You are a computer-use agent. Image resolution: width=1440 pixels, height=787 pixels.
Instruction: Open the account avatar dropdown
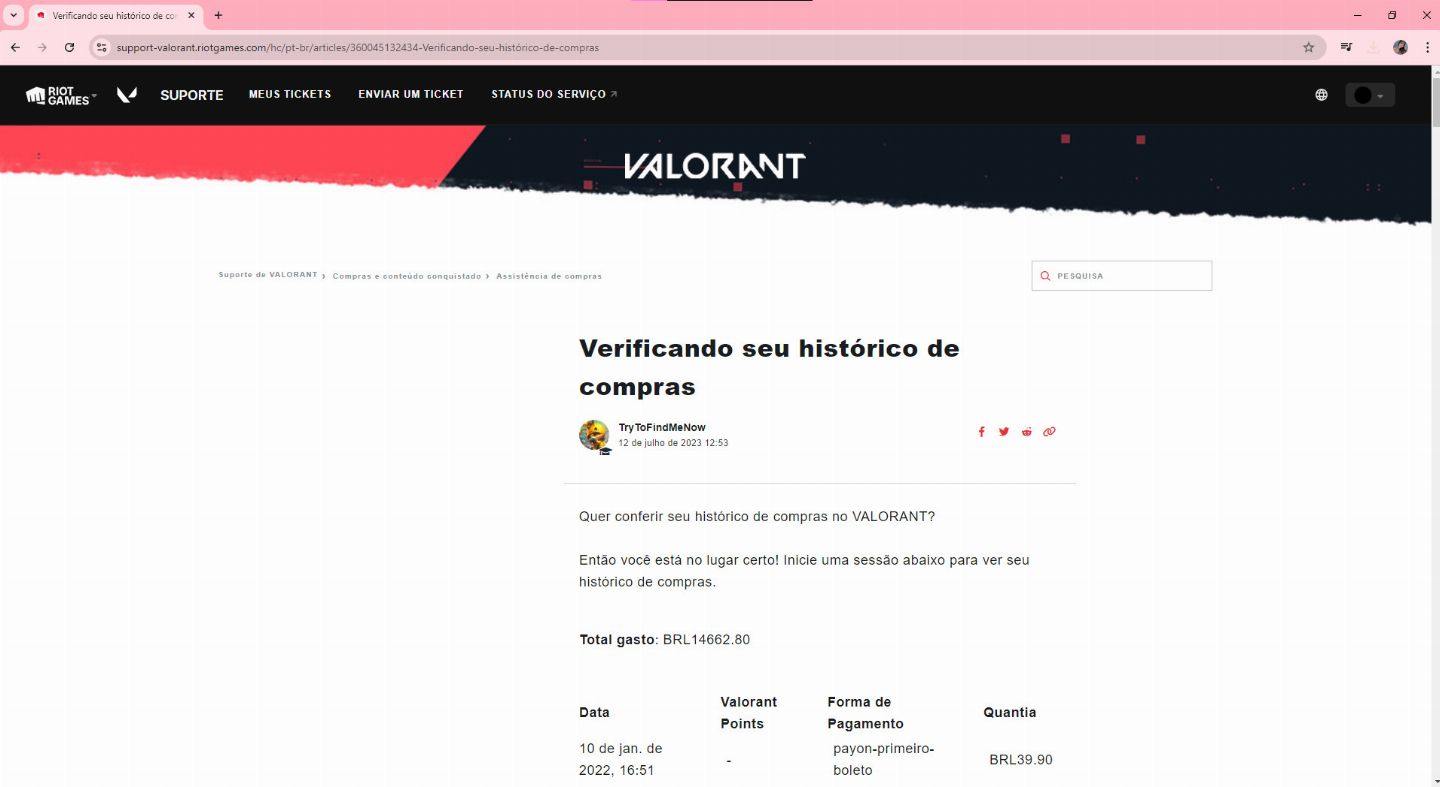(1370, 95)
